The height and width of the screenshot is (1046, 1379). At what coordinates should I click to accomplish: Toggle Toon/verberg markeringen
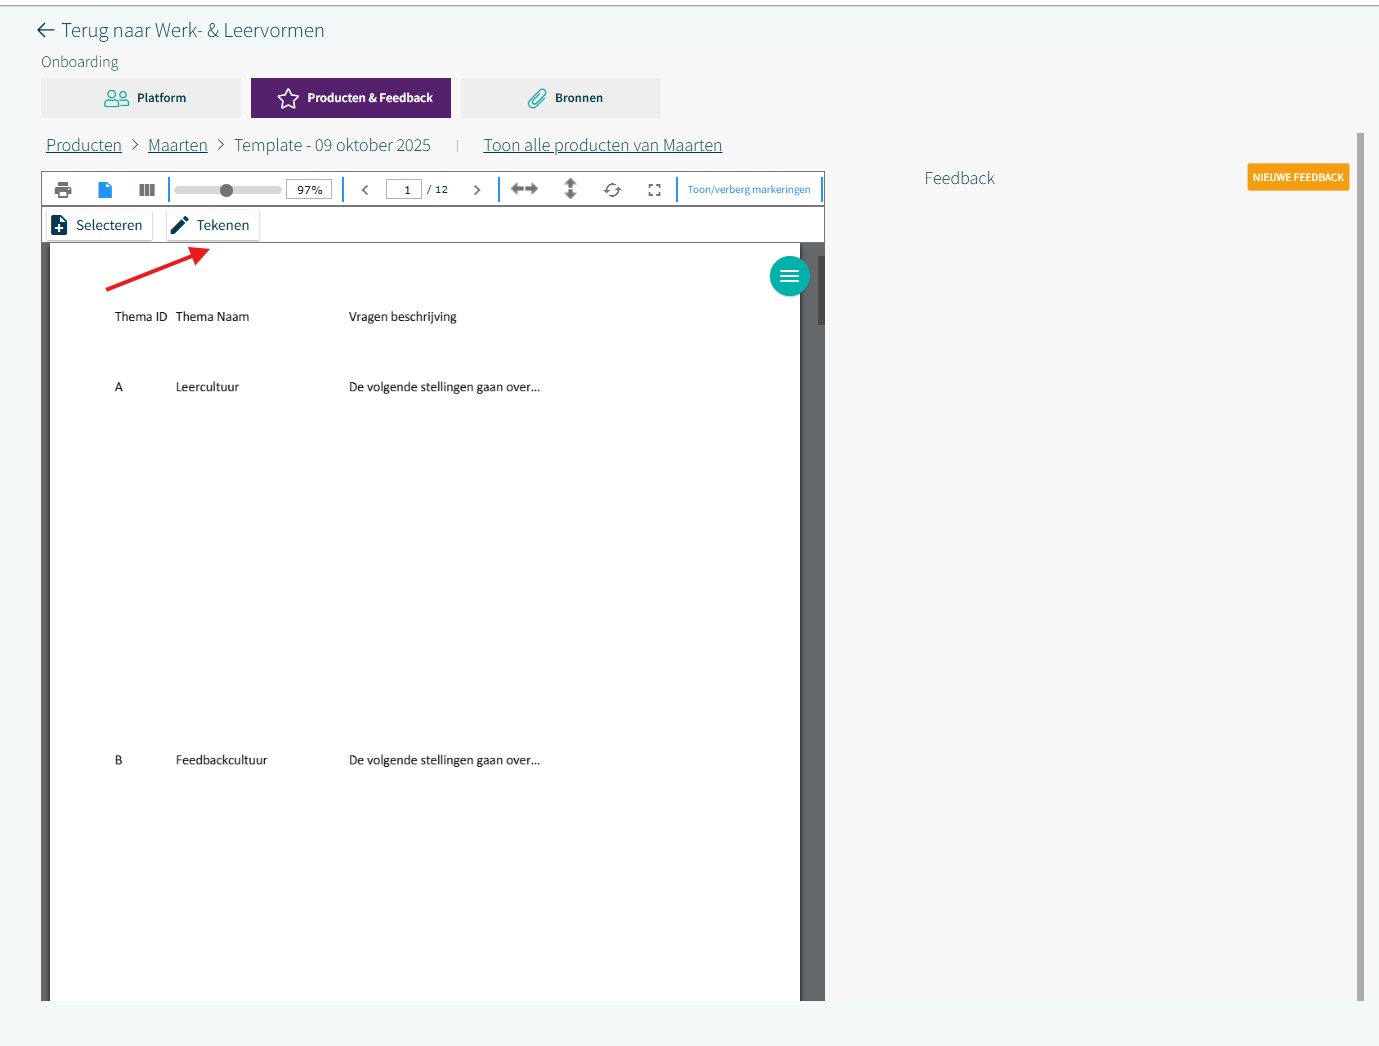pos(749,190)
